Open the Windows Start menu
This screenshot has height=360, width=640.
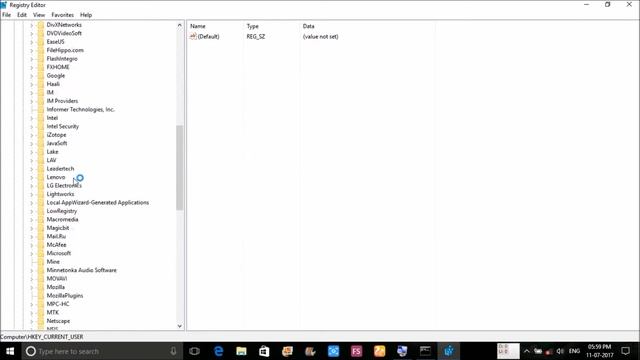(x=10, y=351)
